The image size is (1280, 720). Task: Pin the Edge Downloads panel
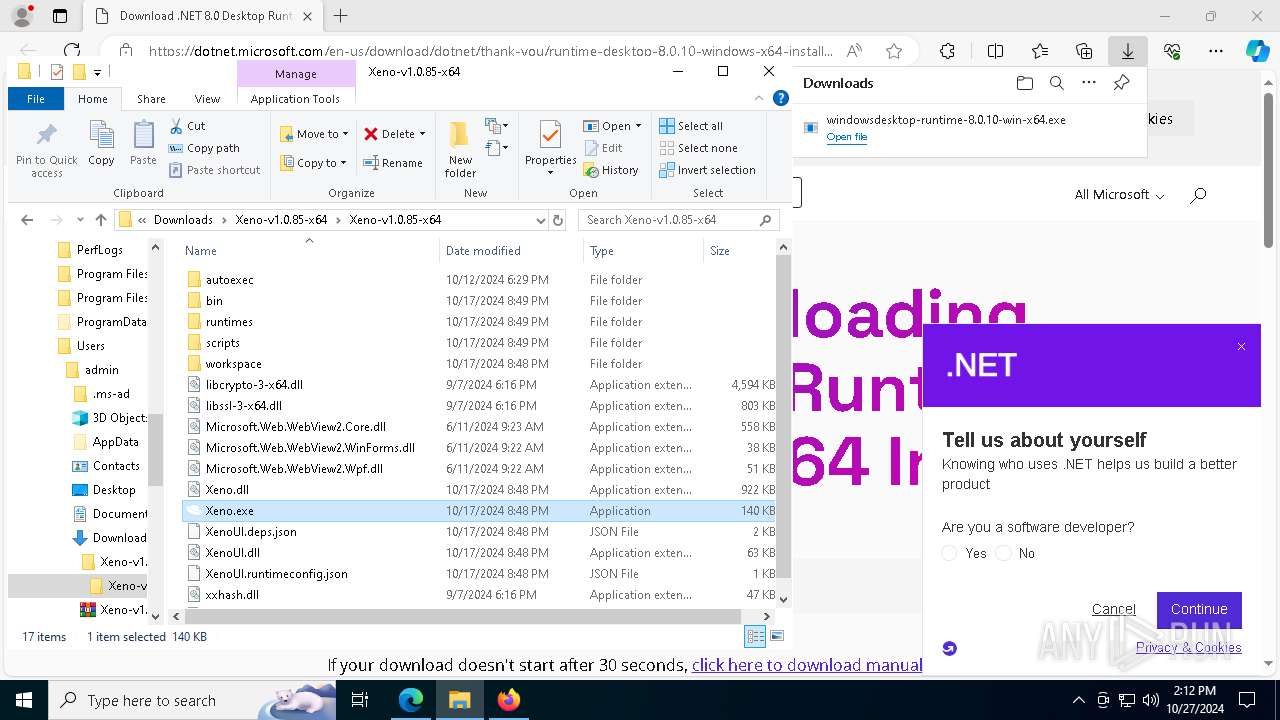(1121, 83)
